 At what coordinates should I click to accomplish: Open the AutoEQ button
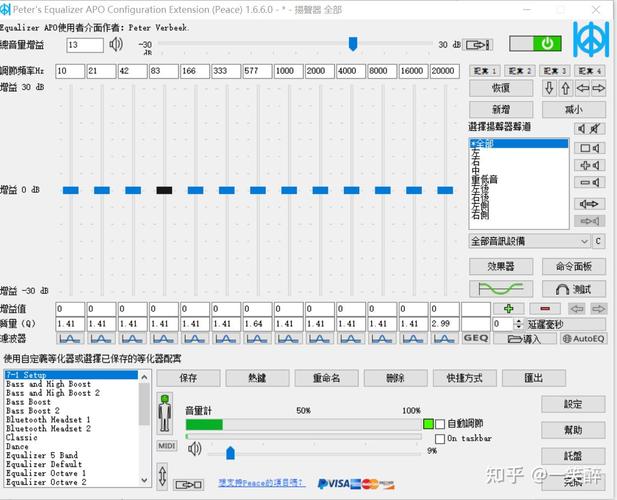584,339
